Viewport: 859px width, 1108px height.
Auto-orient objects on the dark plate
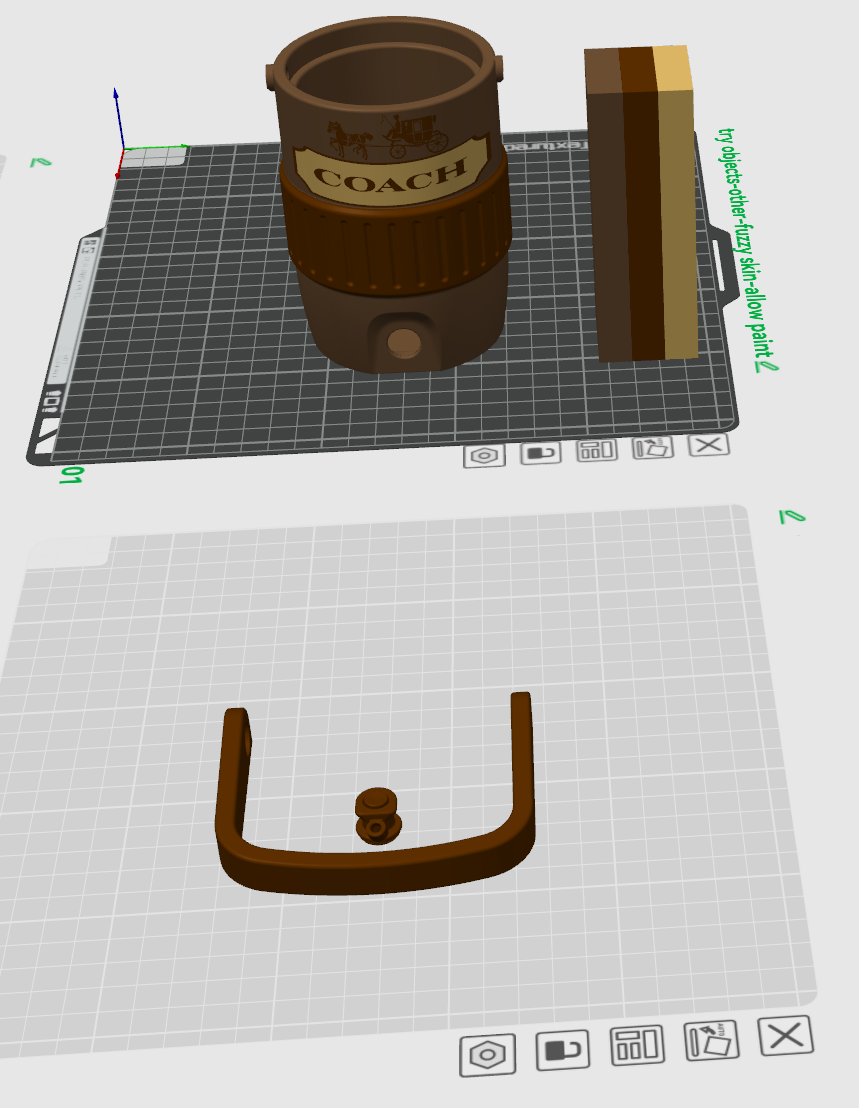coord(652,447)
